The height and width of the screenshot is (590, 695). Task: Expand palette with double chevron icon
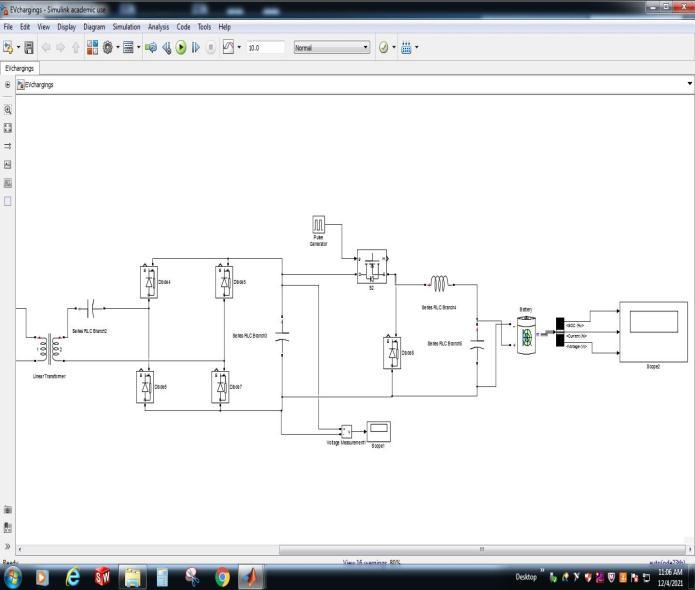[x=8, y=546]
